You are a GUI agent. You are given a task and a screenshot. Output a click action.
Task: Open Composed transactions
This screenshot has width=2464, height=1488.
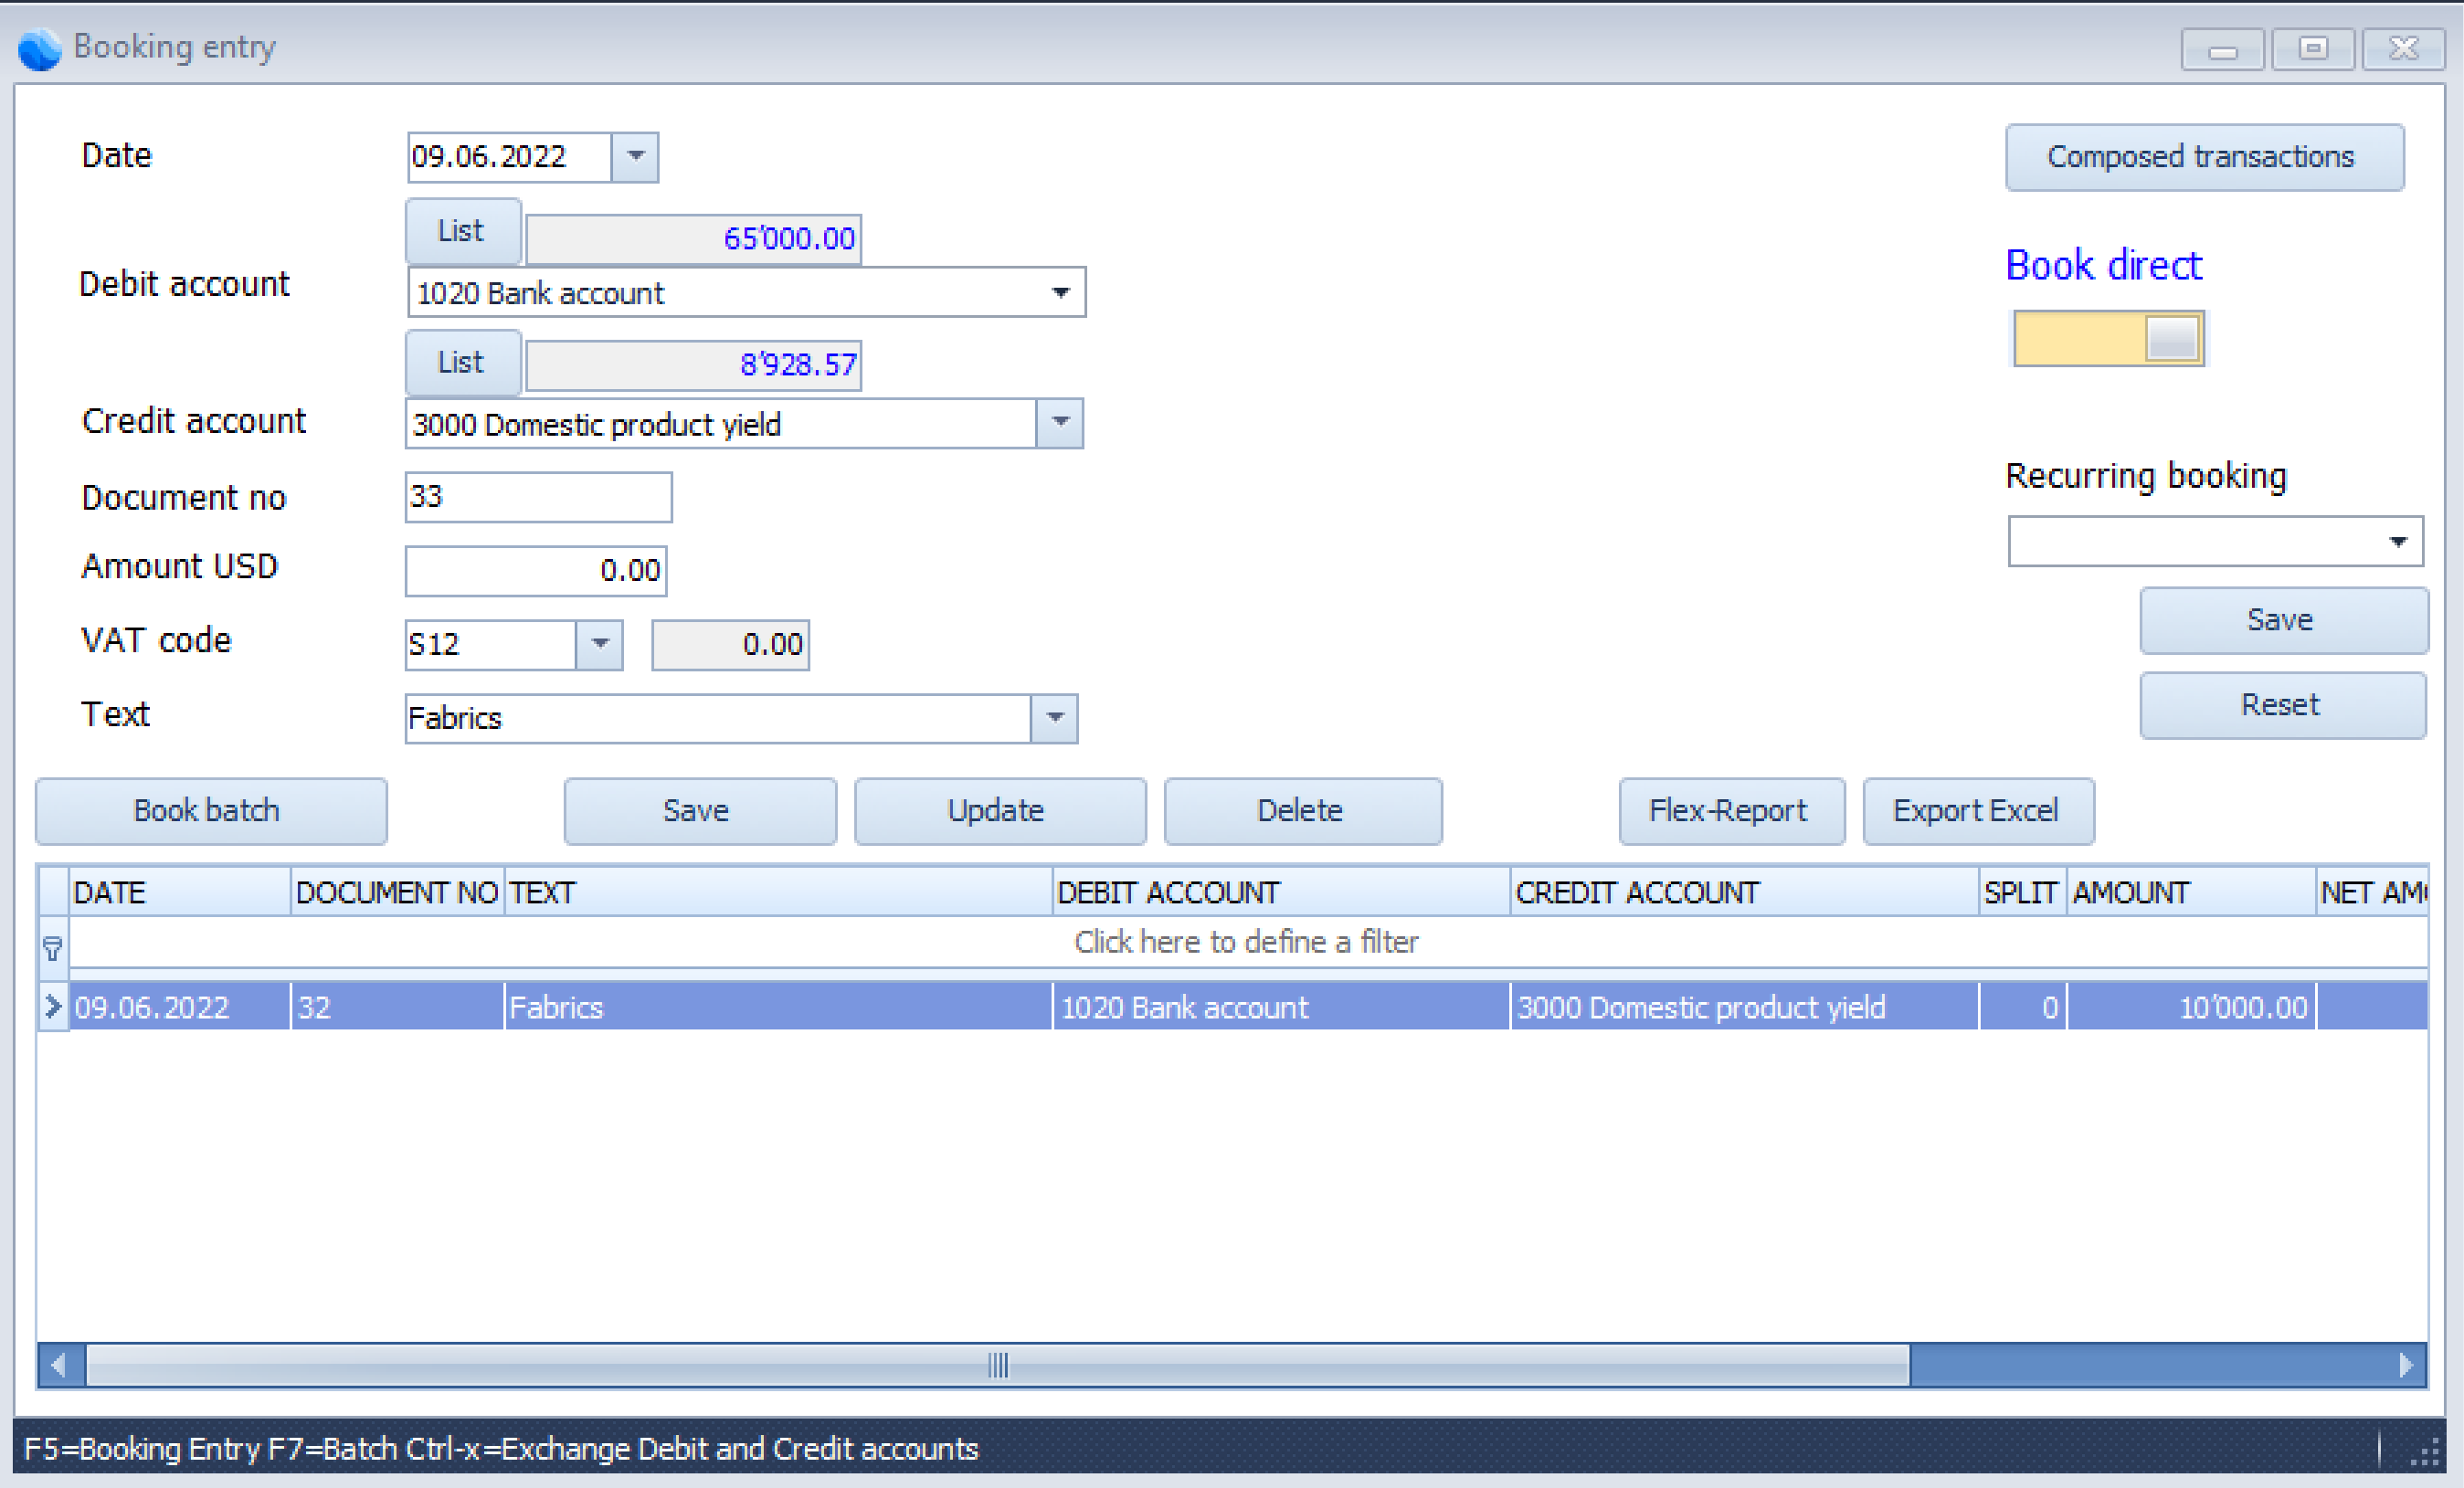coord(2203,157)
